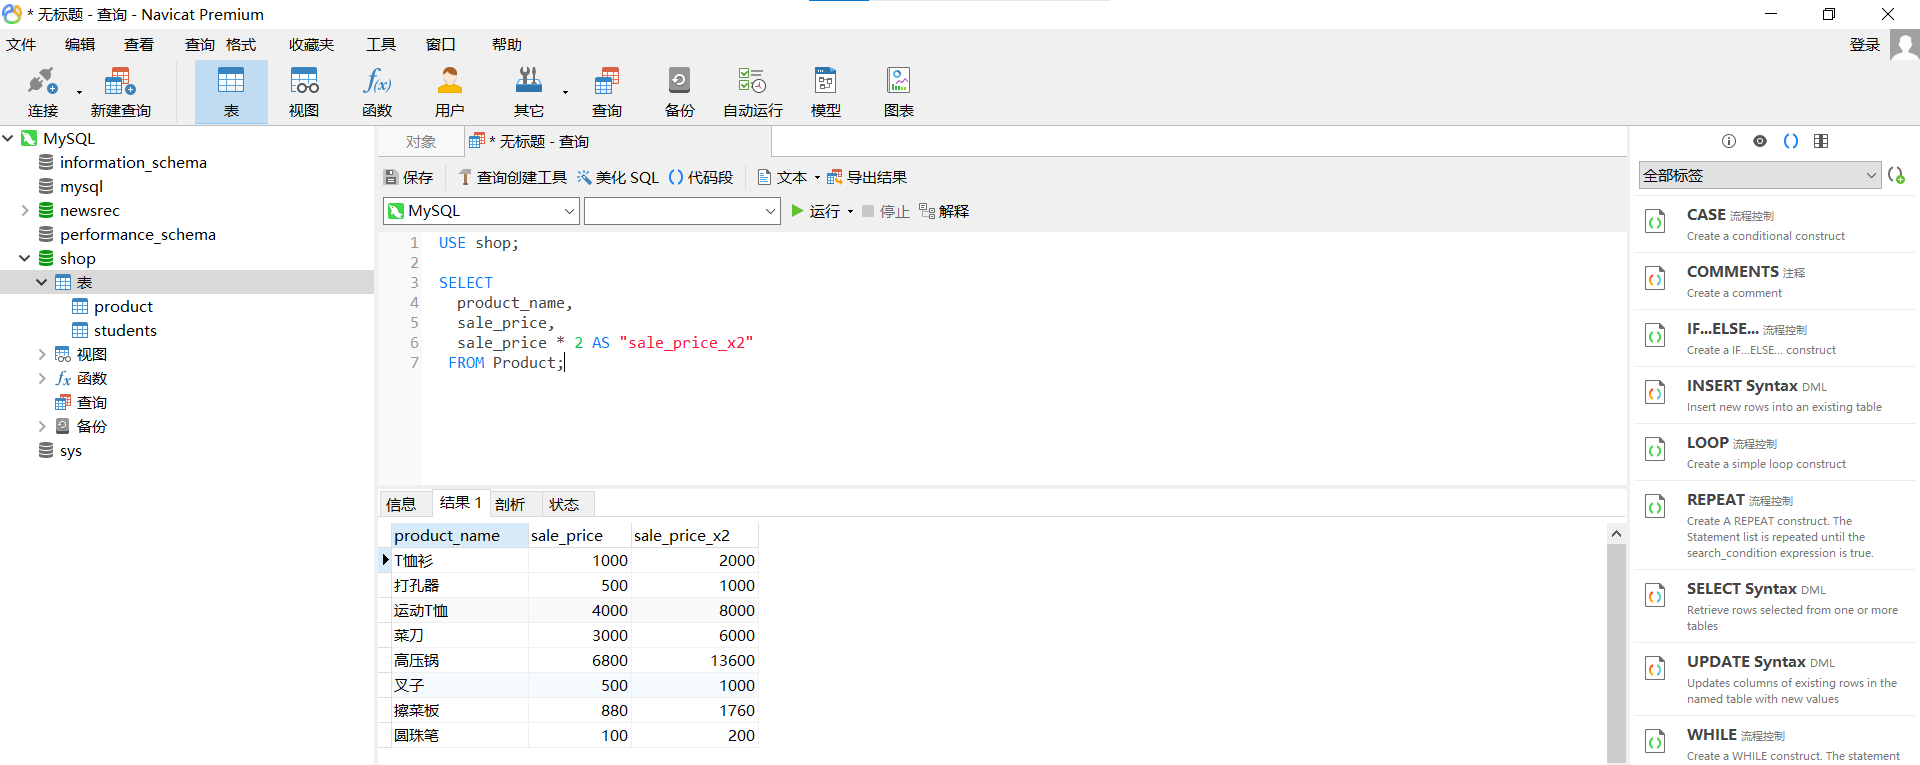1920x765 pixels.
Task: Open the 连接 (Connection) toolbar icon
Action: coord(42,92)
